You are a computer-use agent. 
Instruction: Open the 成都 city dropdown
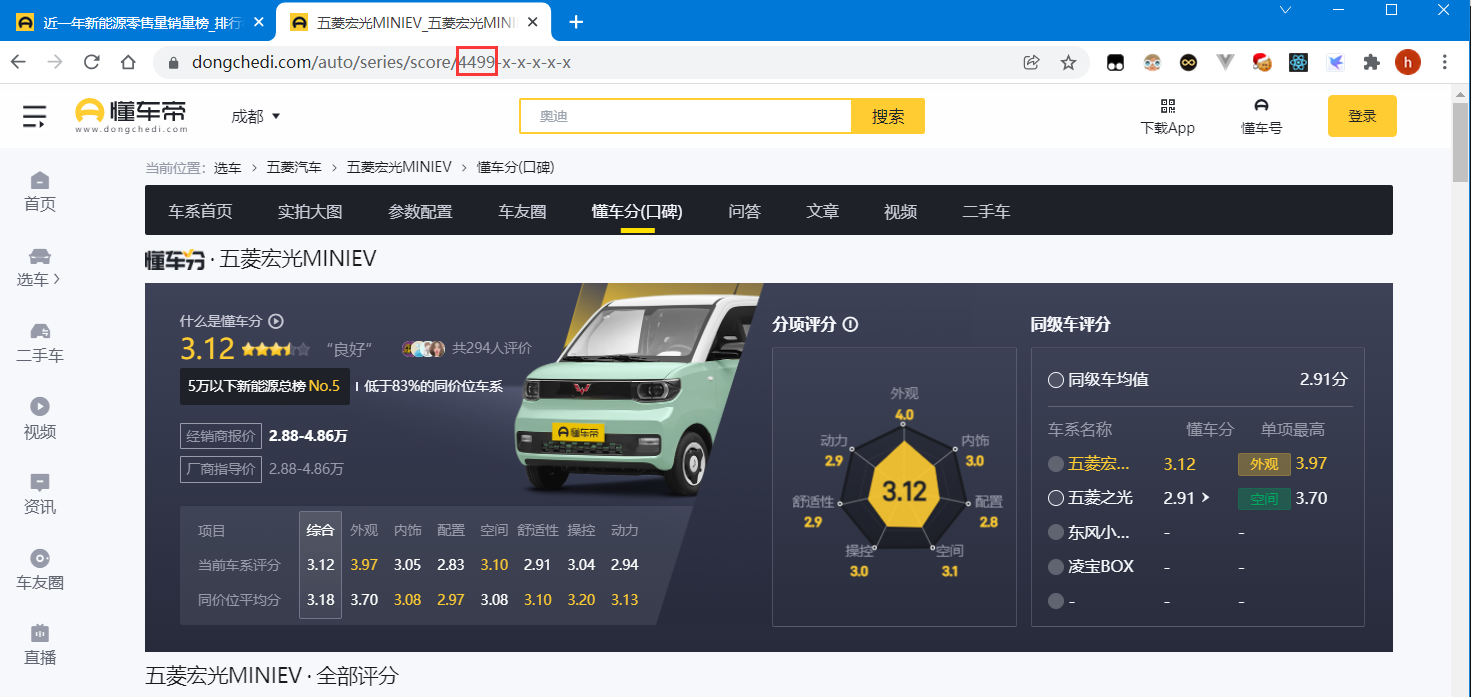256,116
